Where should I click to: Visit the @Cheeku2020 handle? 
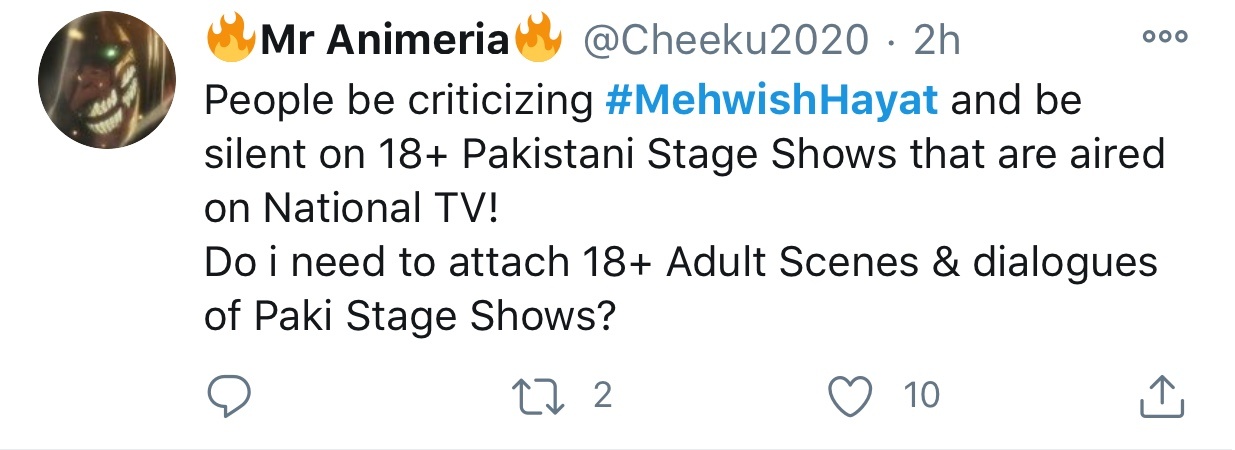tap(723, 41)
